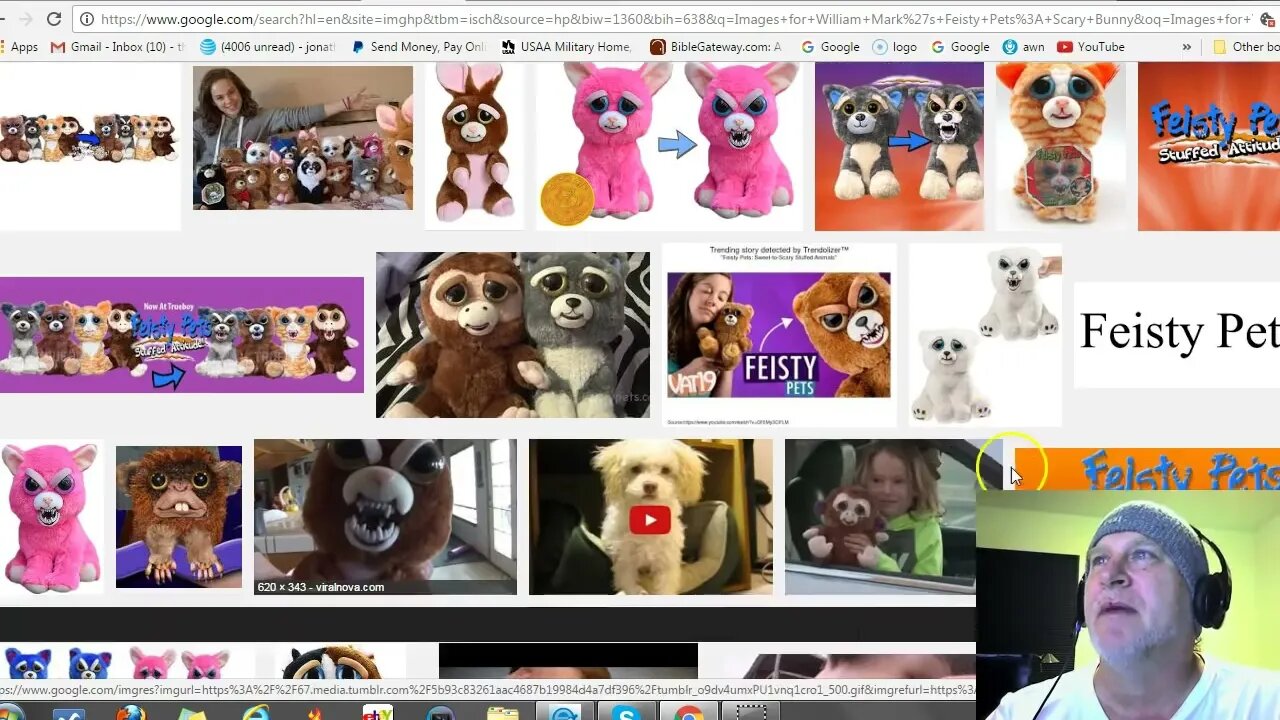Launch Firefox from the taskbar
The image size is (1280, 720).
pyautogui.click(x=130, y=712)
